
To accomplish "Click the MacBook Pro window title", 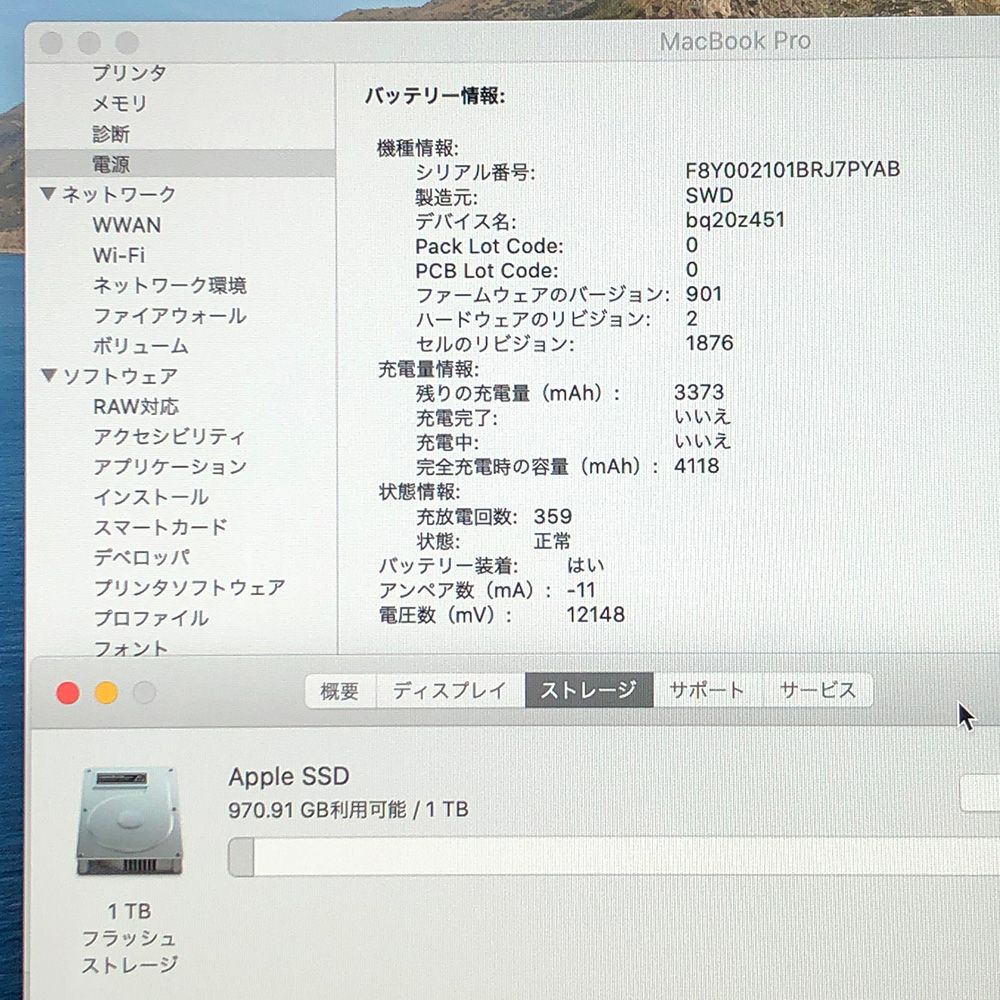I will 735,41.
